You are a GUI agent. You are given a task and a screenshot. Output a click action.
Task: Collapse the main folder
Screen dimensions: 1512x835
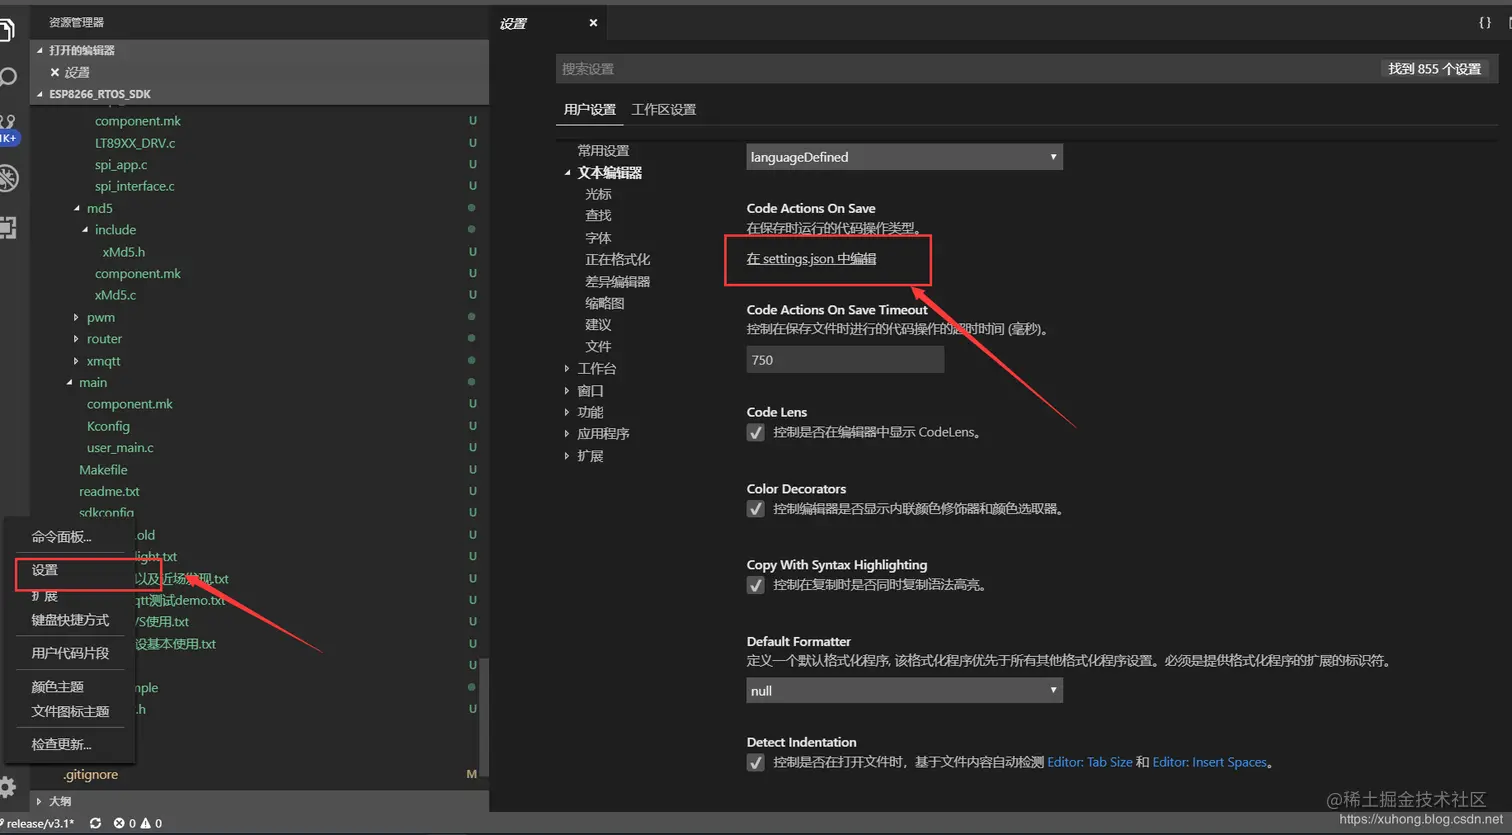coord(69,382)
